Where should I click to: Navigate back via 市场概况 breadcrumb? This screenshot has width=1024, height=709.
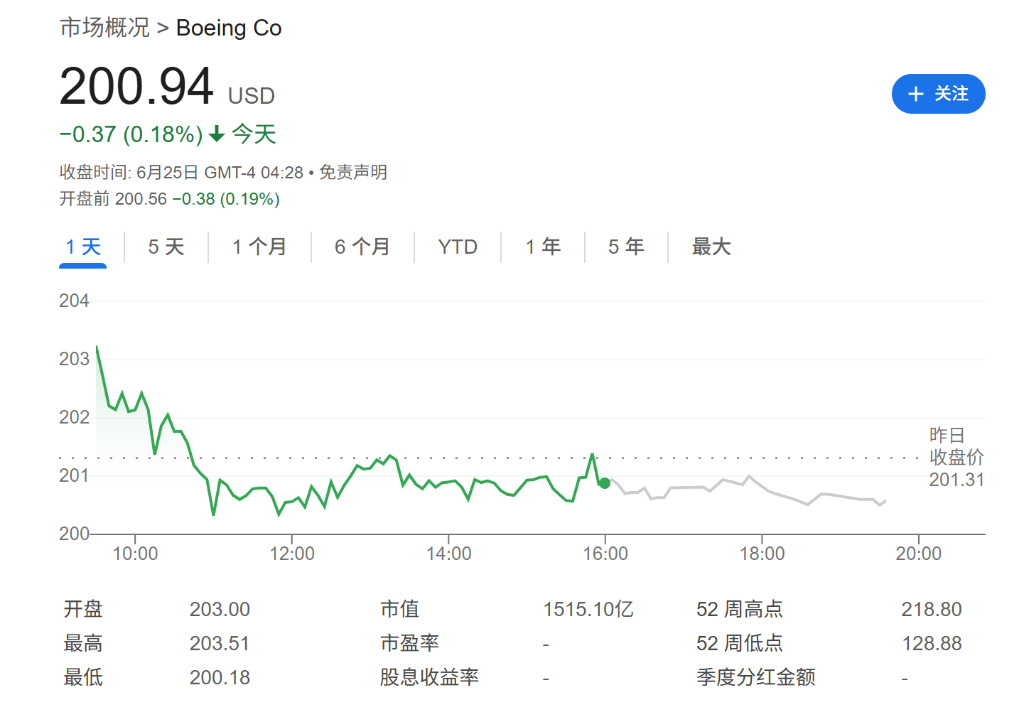(x=105, y=28)
